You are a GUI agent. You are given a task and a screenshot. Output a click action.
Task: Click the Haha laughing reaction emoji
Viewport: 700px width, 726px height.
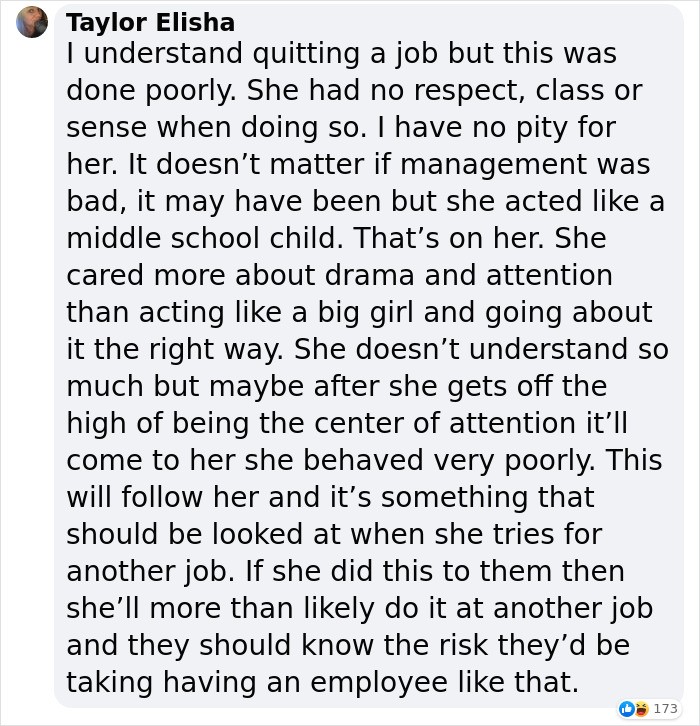641,708
